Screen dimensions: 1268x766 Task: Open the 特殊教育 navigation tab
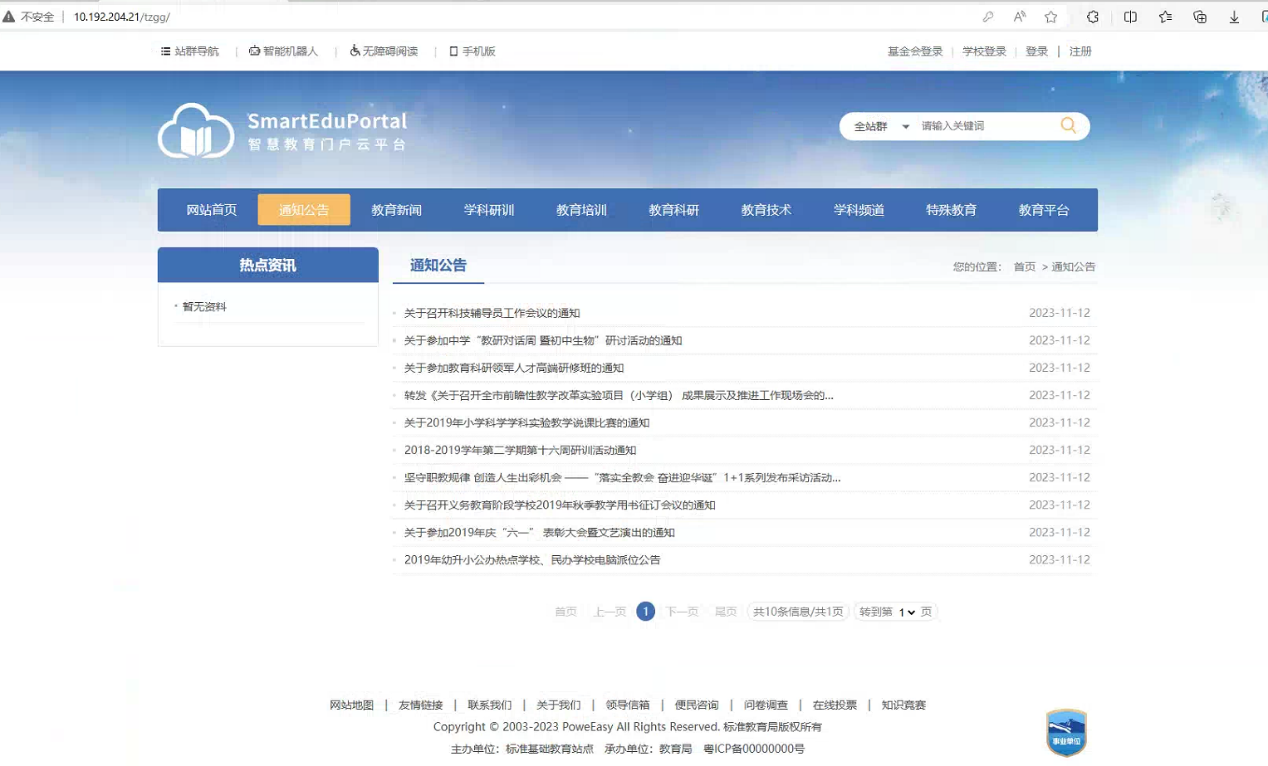[x=951, y=210]
